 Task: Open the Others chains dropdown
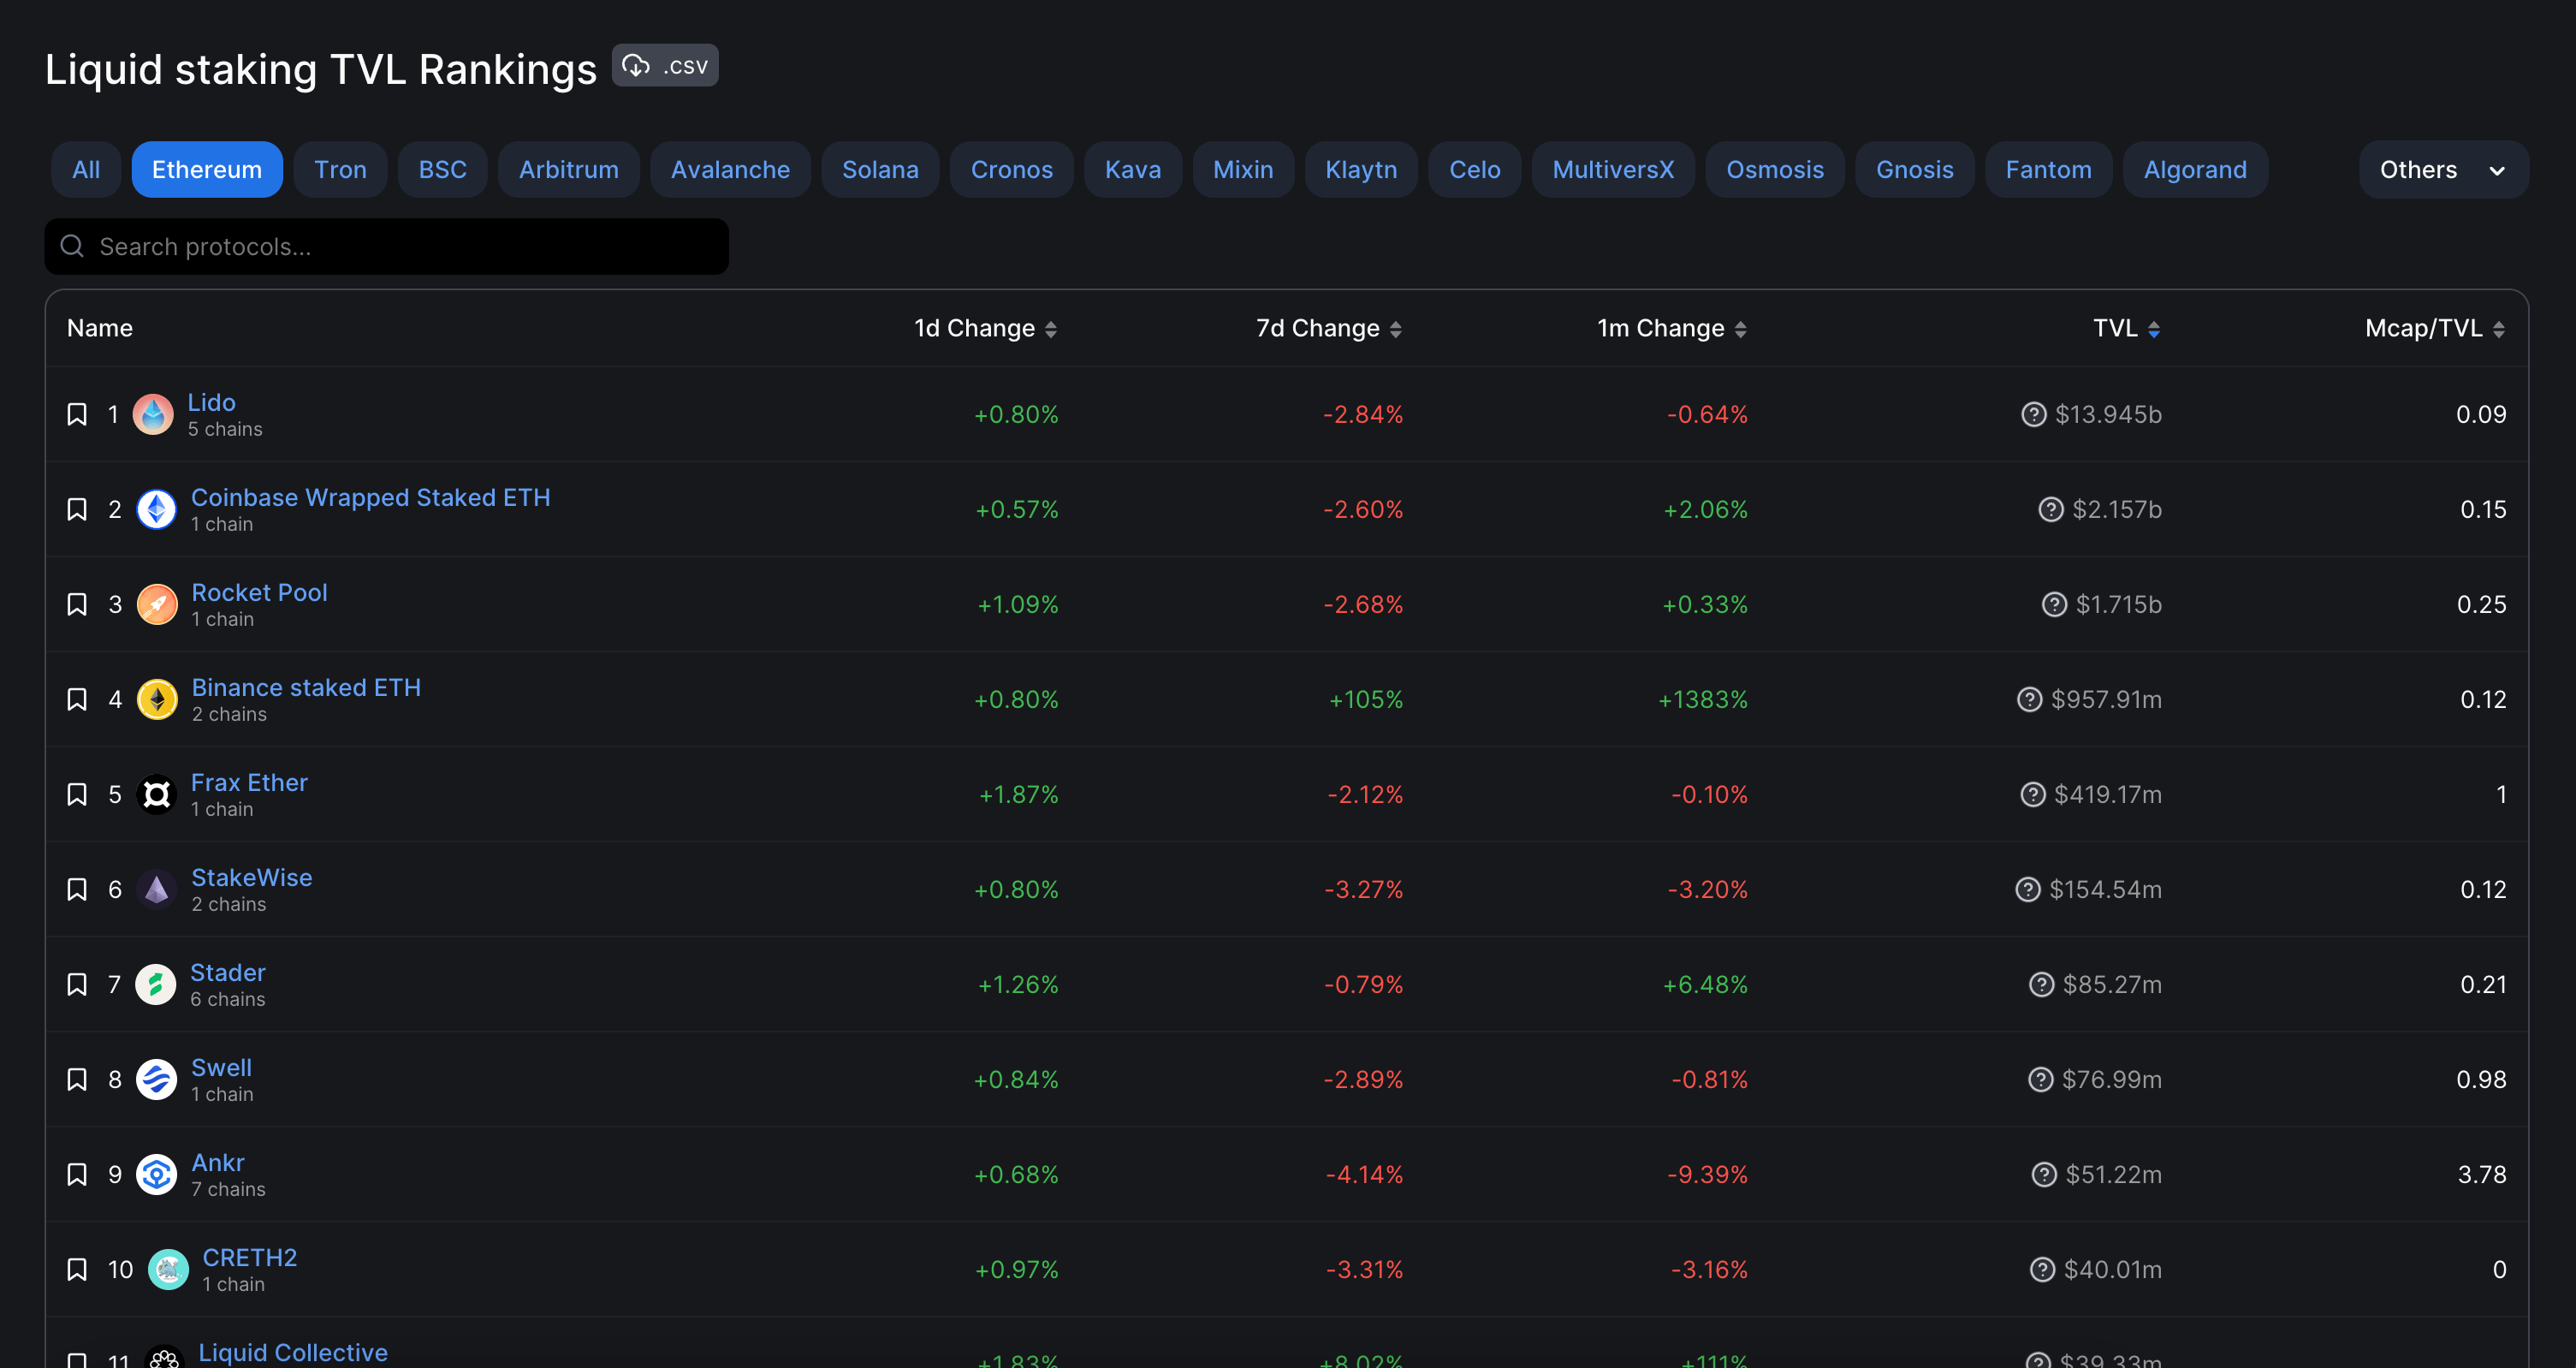click(x=2441, y=169)
